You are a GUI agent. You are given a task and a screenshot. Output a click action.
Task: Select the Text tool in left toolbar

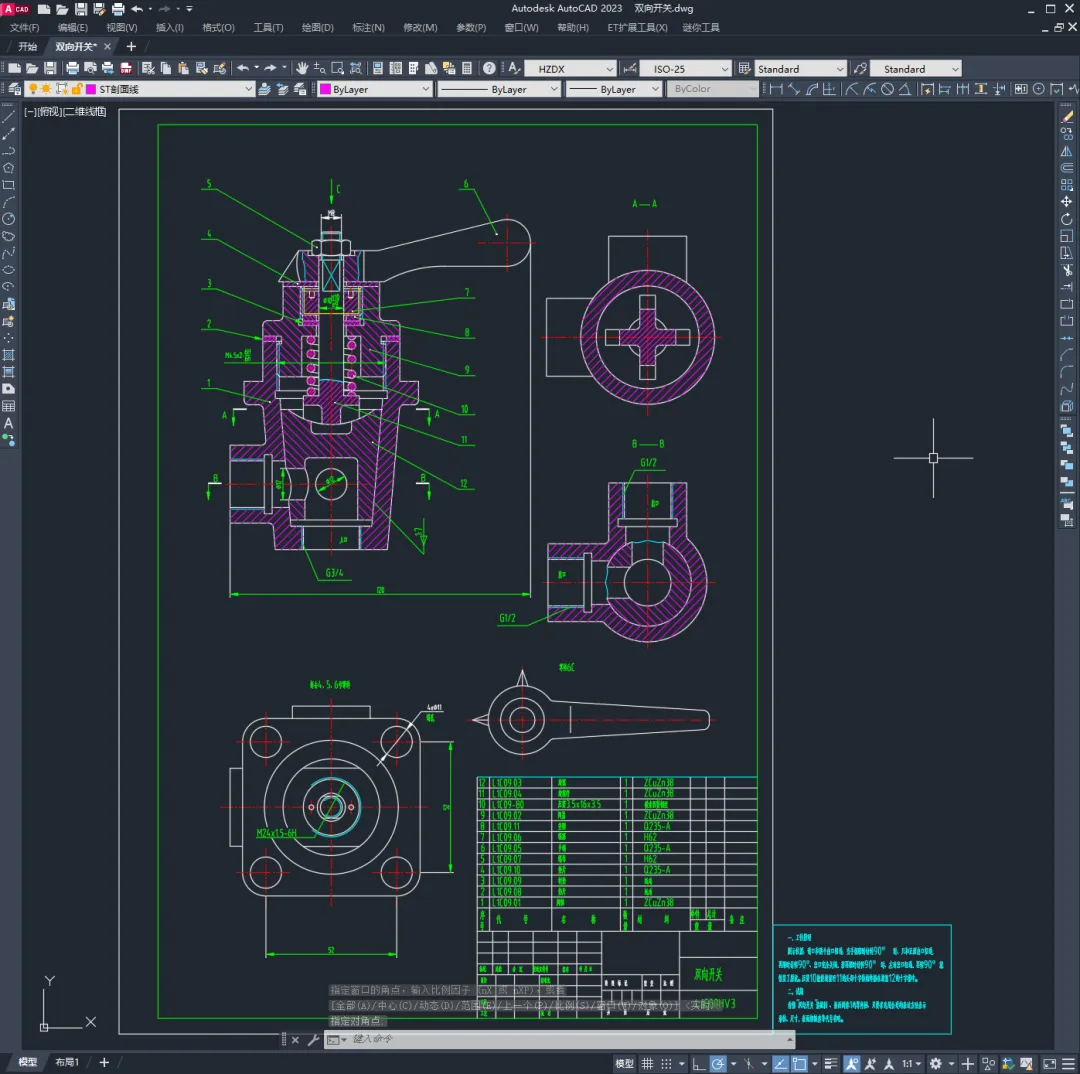tap(9, 423)
